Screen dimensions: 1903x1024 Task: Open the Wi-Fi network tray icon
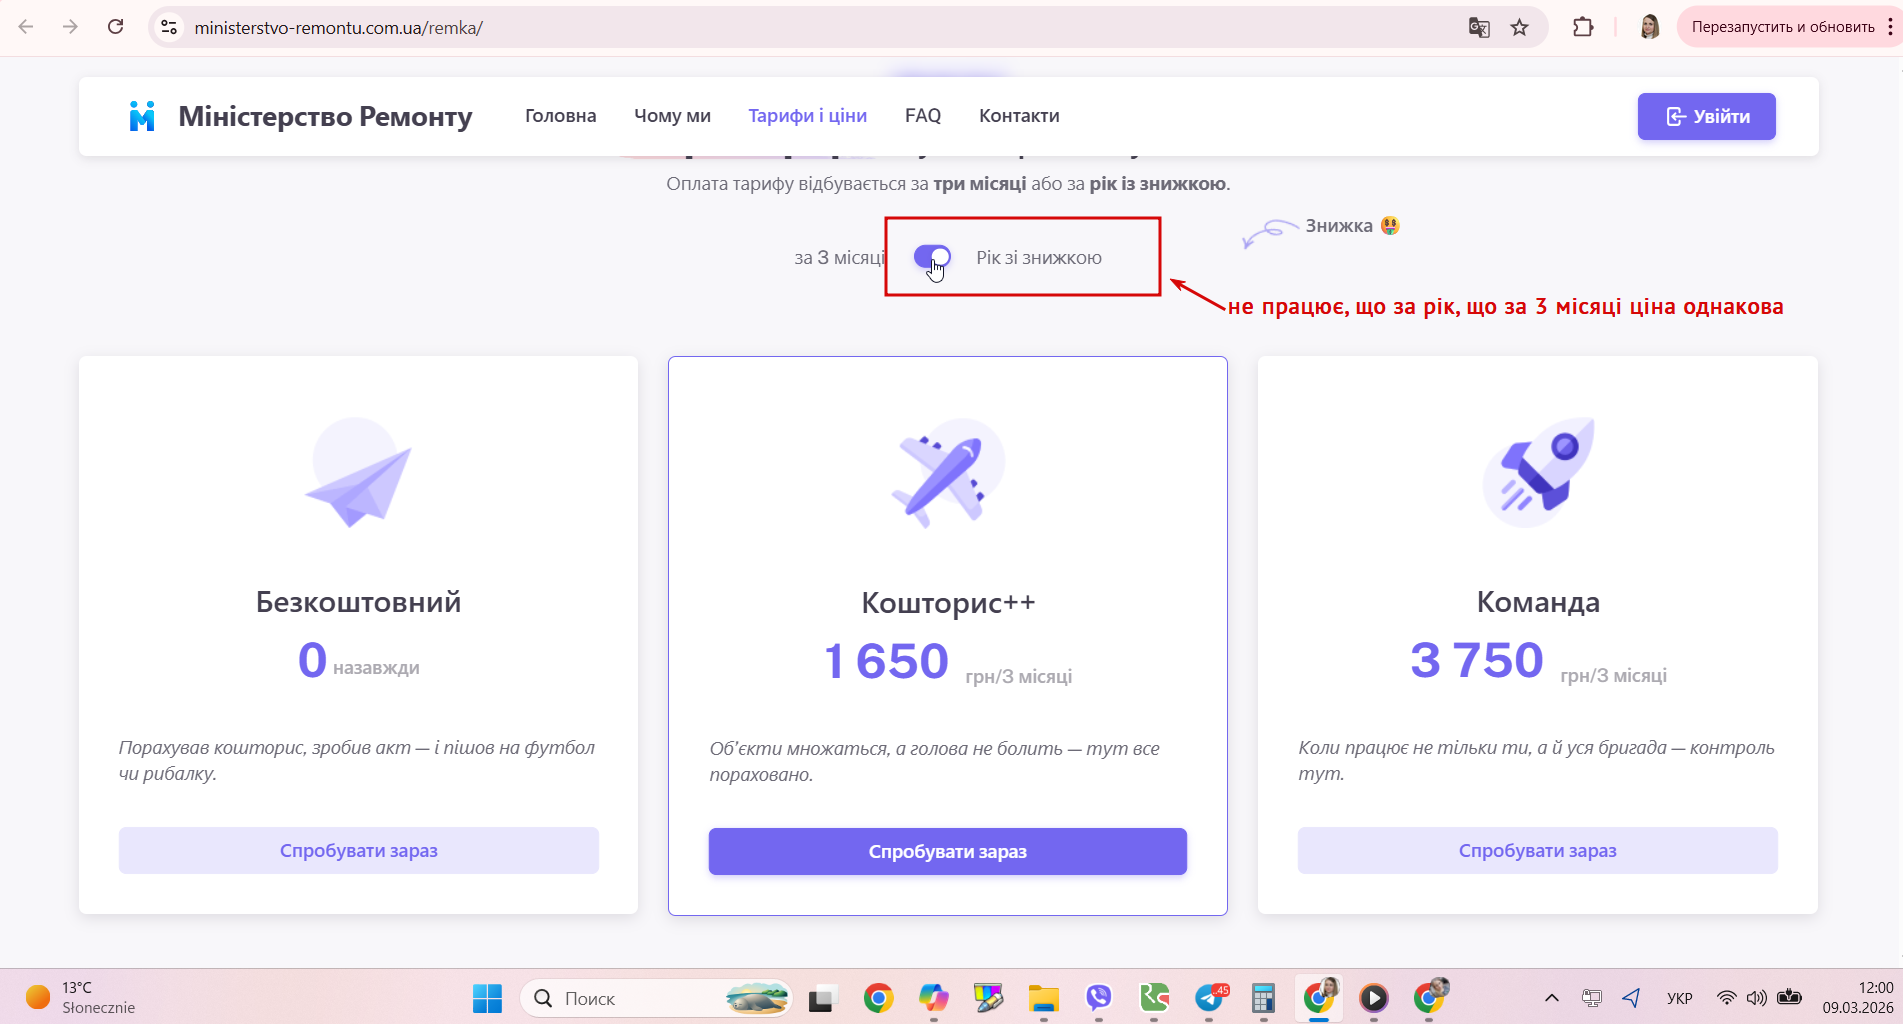(1726, 998)
